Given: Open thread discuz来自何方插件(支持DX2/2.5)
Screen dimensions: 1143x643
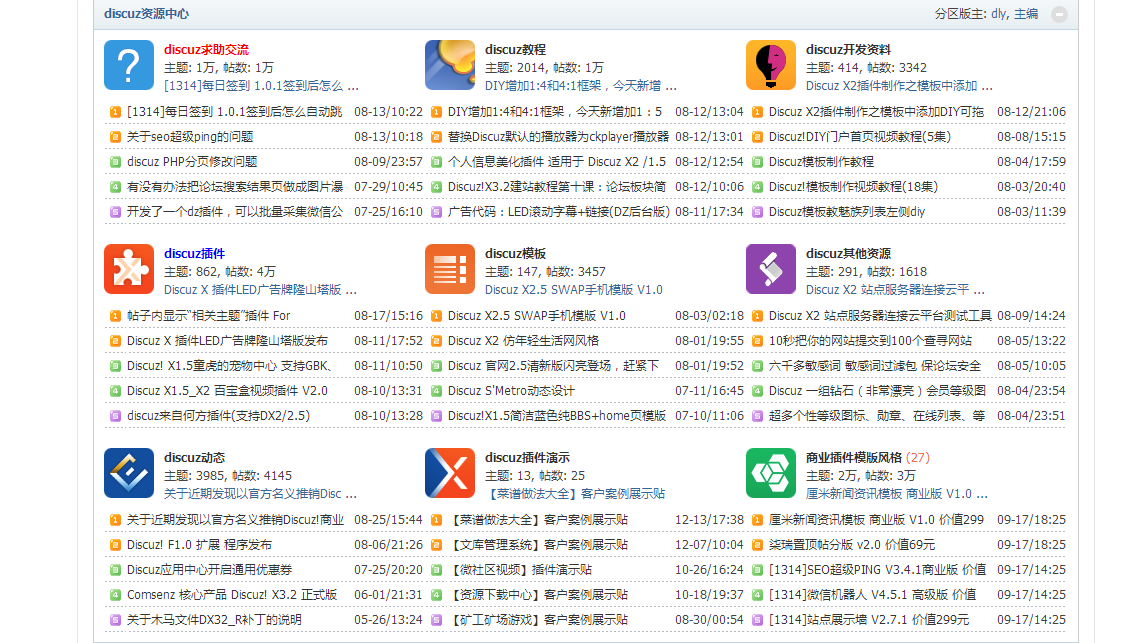Looking at the screenshot, I should click(x=219, y=416).
